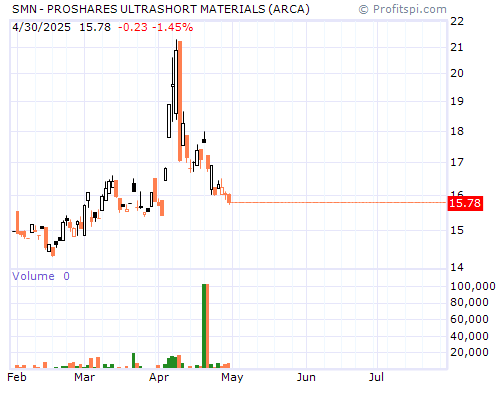Click the 100,000 volume axis label
Viewport: 500px width, 400px height.
point(473,286)
